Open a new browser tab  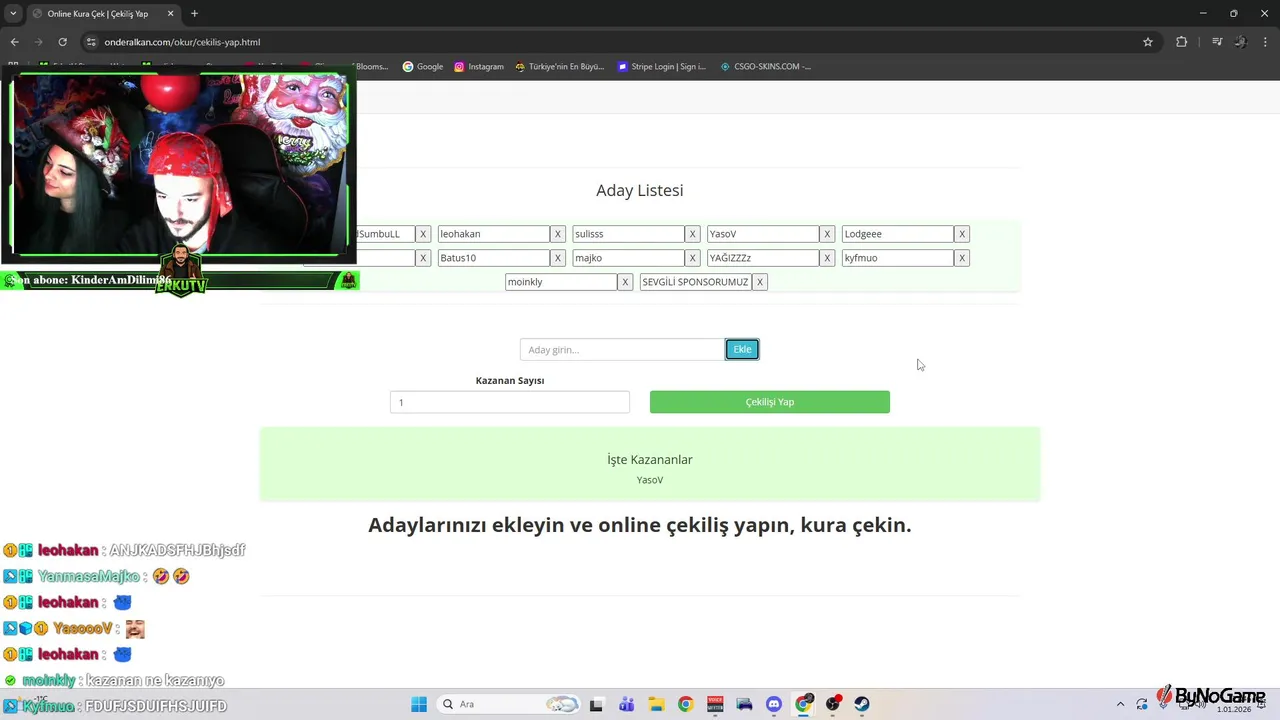point(194,14)
